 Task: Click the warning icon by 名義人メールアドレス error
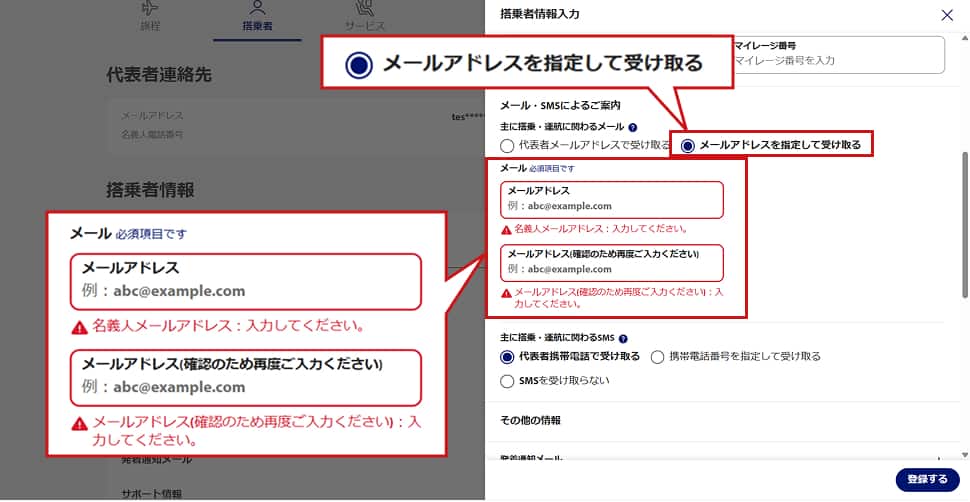[506, 229]
